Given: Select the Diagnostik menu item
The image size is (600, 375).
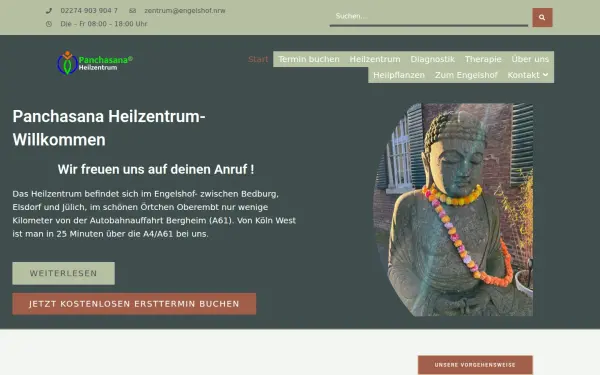Looking at the screenshot, I should [x=432, y=59].
